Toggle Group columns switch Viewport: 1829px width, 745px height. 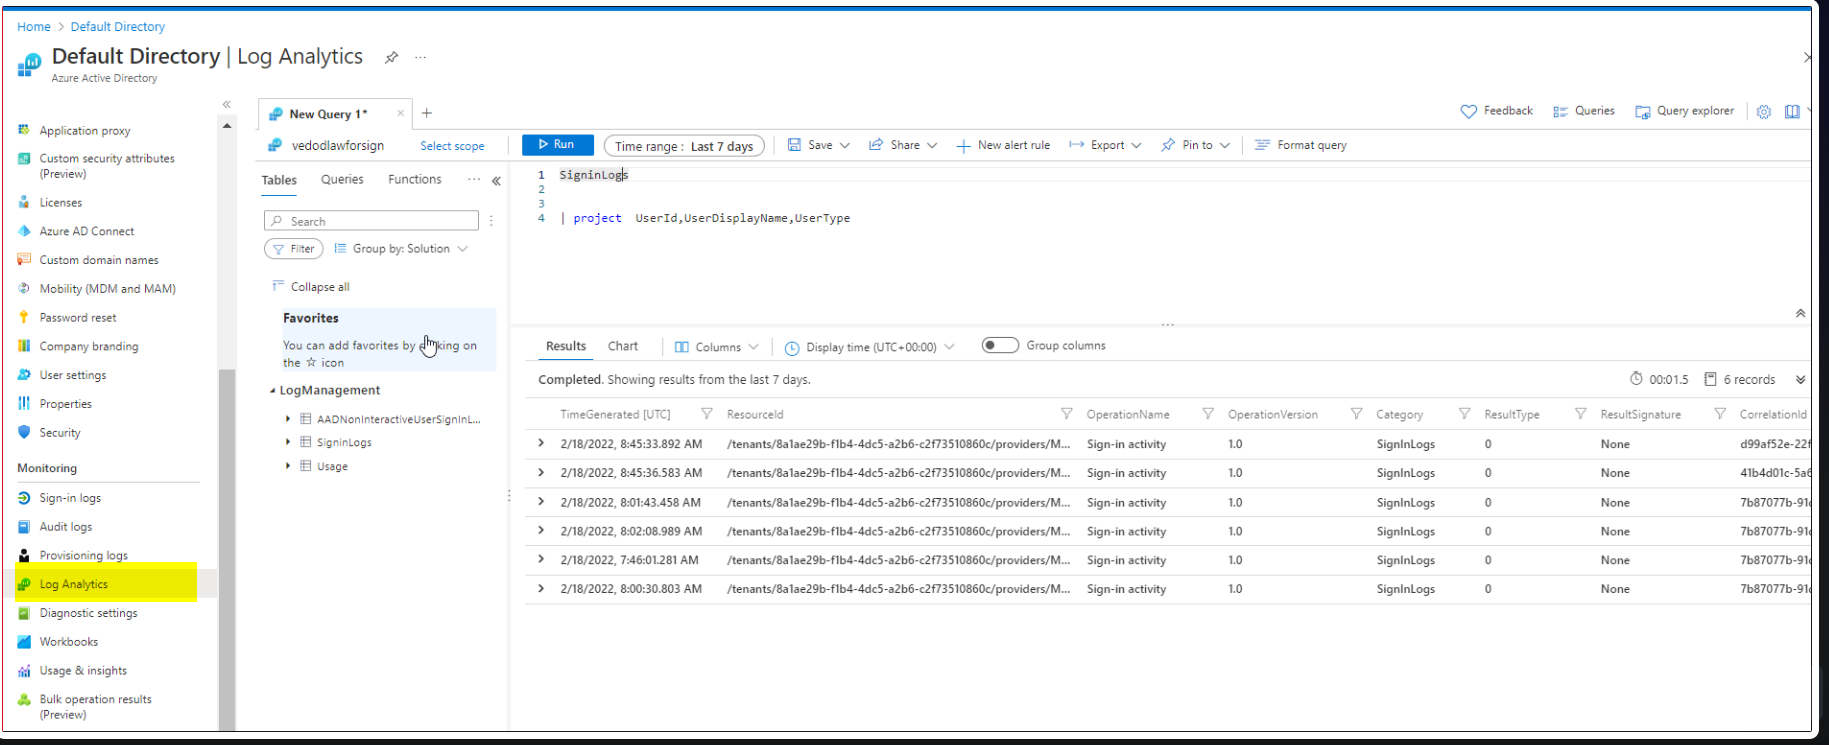pos(1000,346)
